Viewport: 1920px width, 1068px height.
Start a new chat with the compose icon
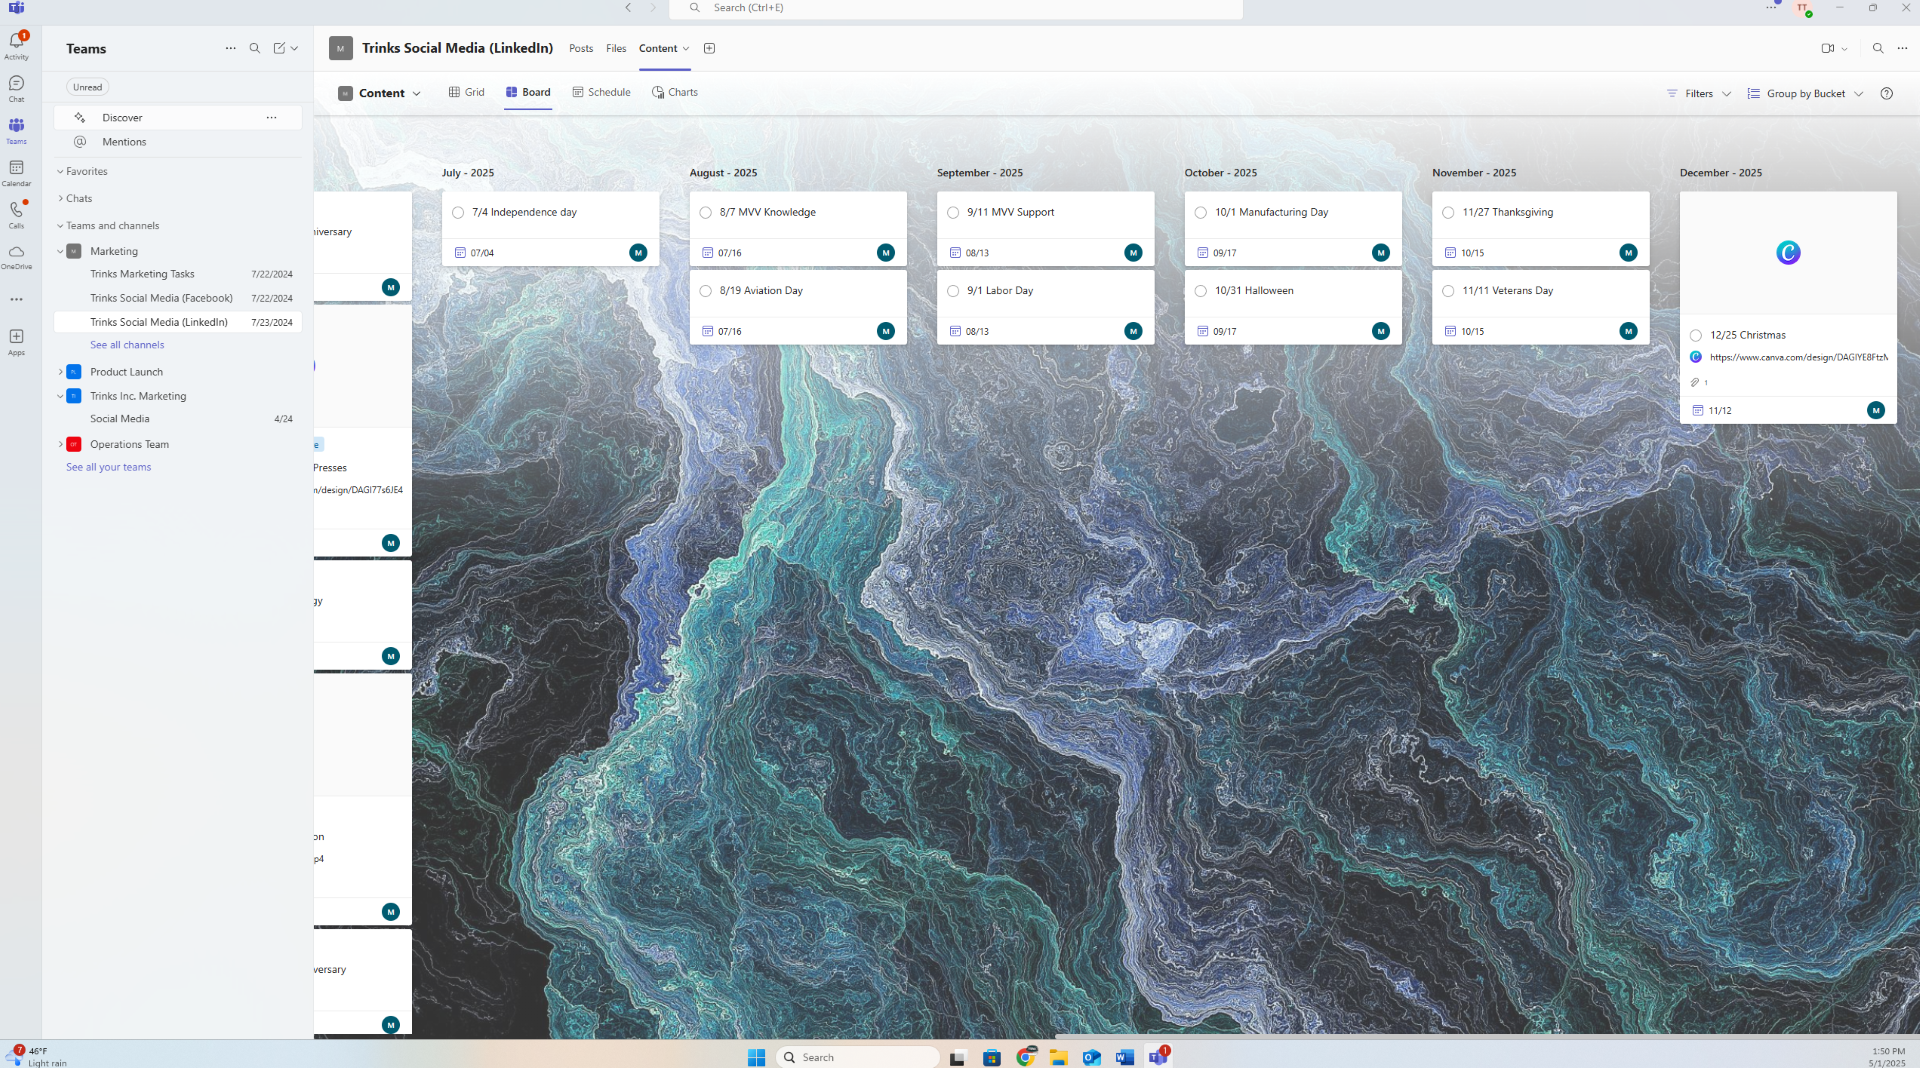coord(278,47)
